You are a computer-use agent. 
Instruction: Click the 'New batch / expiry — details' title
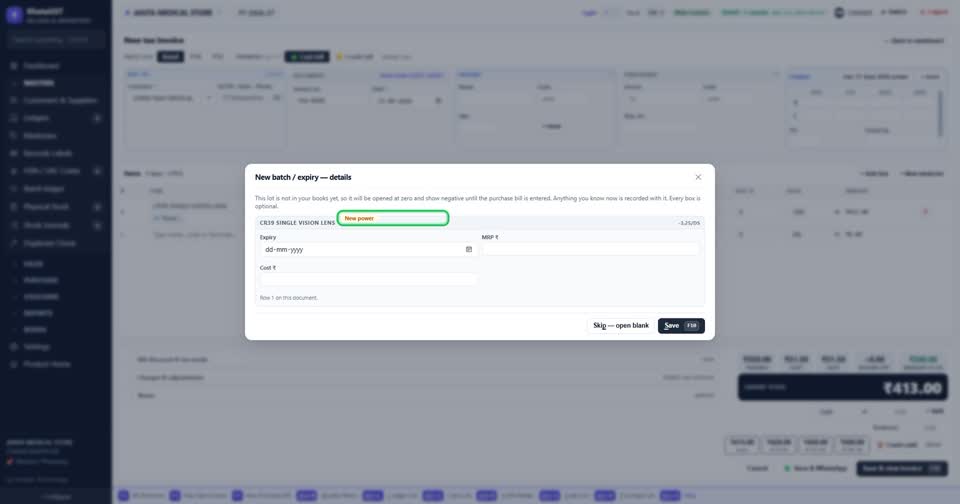(303, 177)
